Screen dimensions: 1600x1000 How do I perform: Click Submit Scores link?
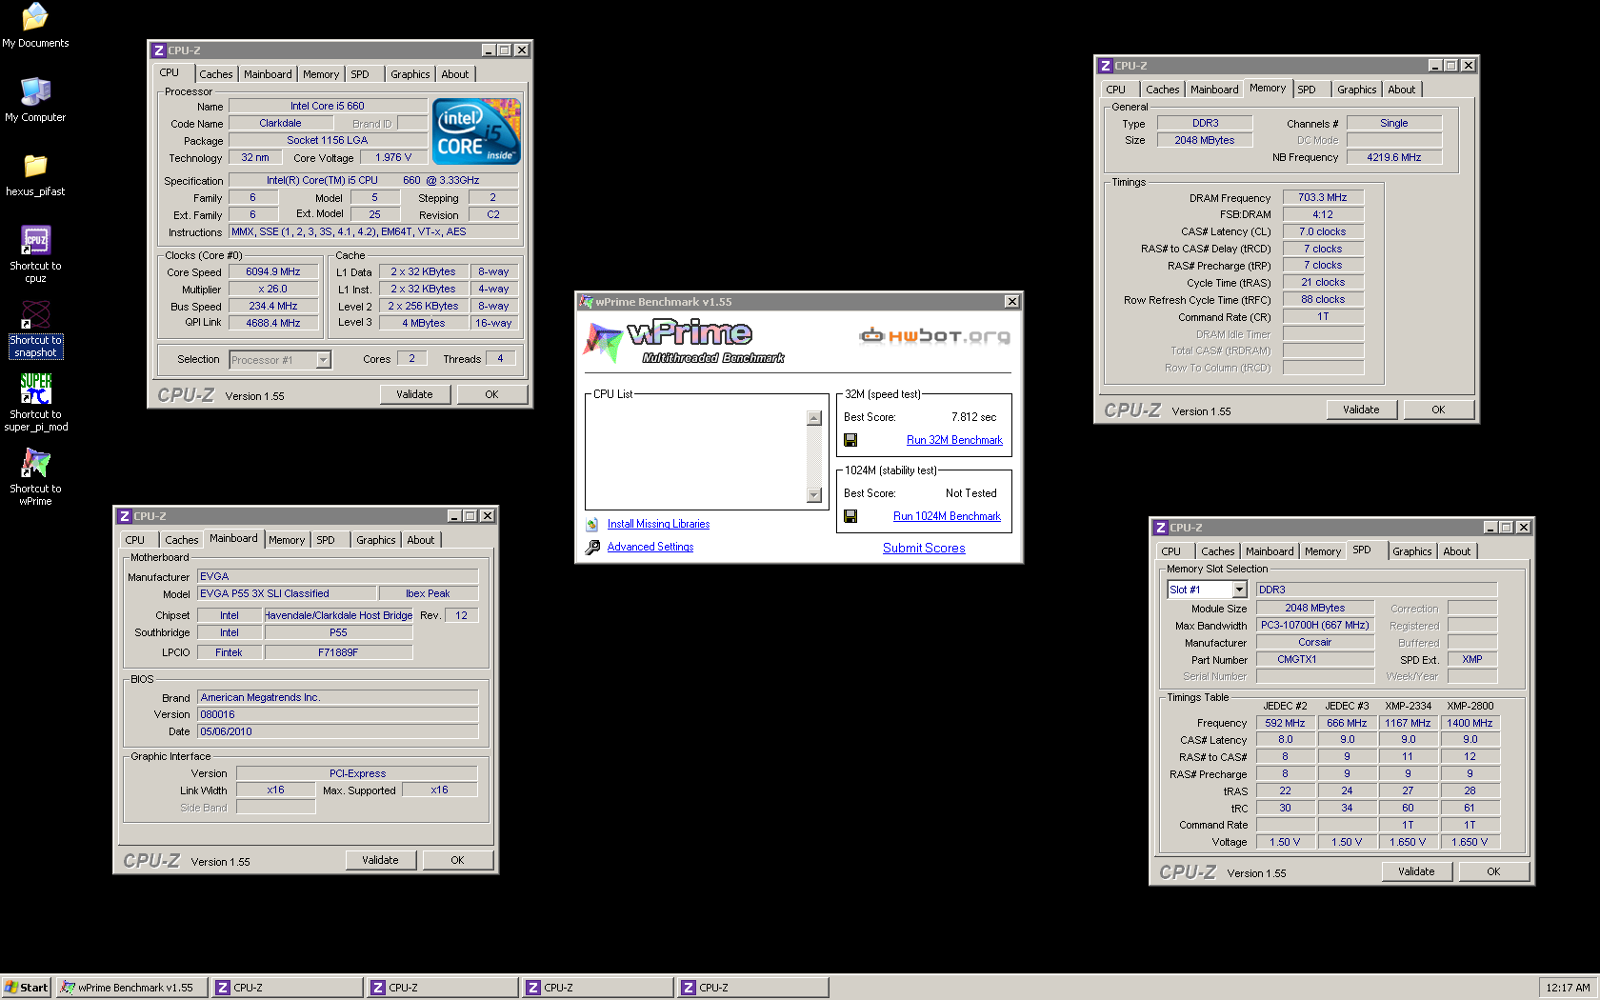click(x=924, y=548)
